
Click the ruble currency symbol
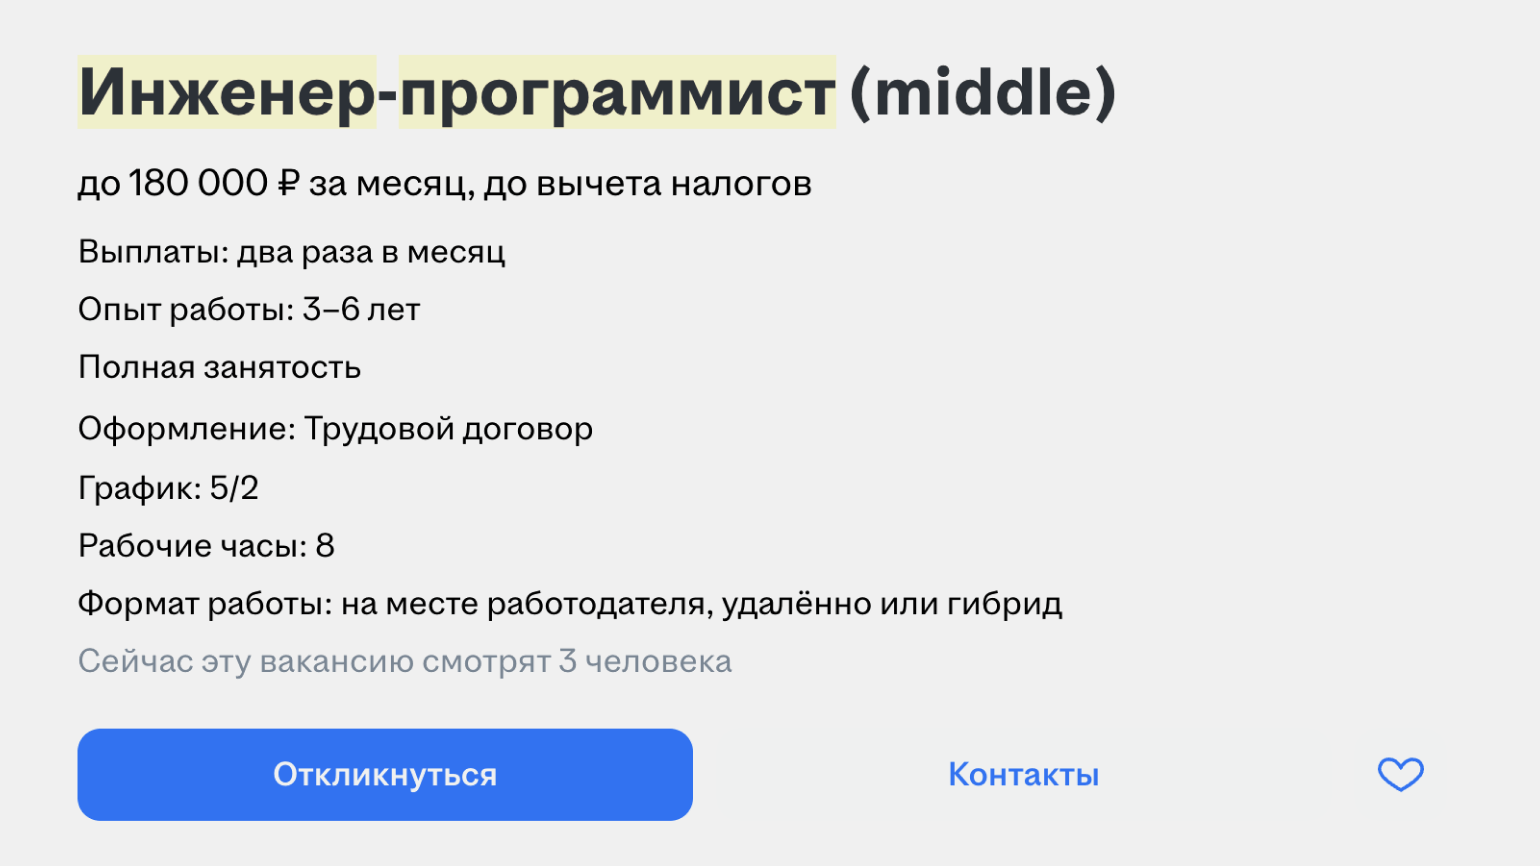tap(288, 184)
